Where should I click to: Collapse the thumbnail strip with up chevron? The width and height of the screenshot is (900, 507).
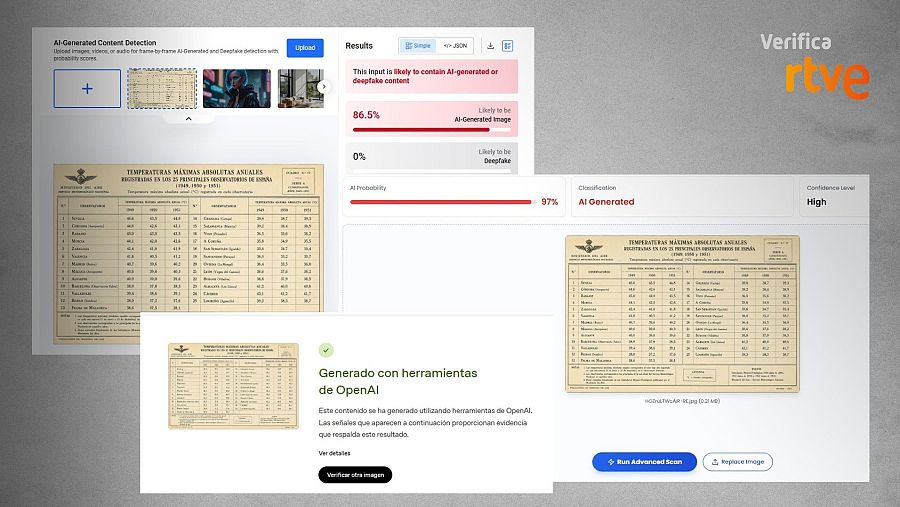point(188,118)
